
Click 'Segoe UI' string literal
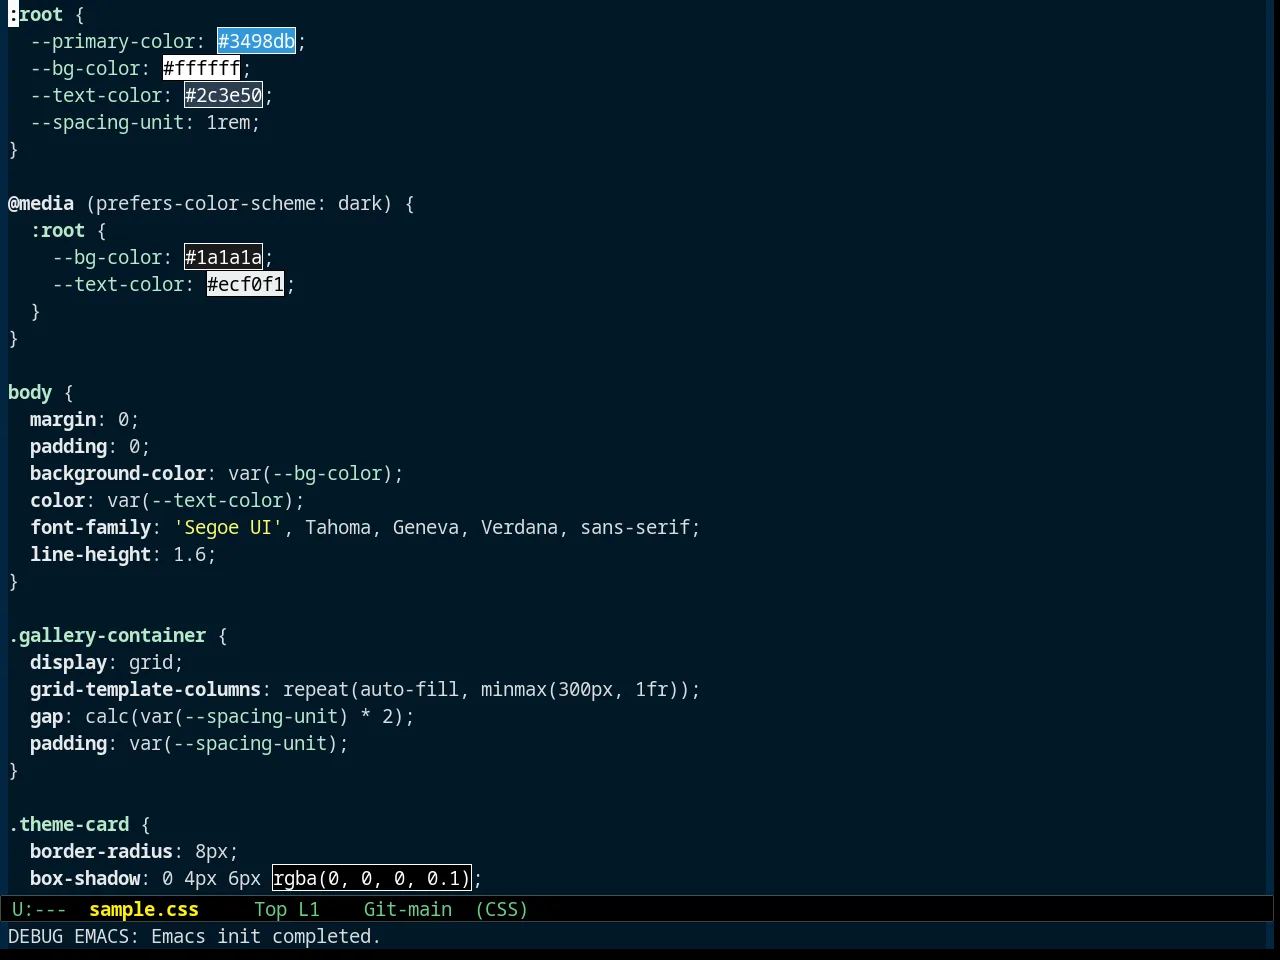coord(228,527)
